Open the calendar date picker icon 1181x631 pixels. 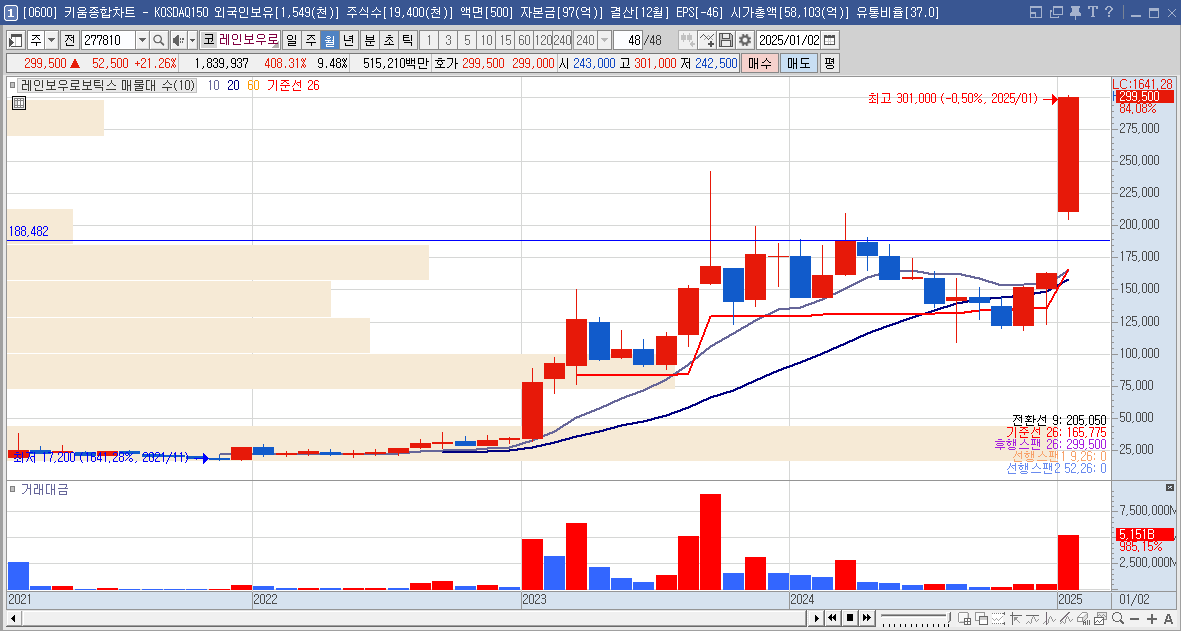click(x=829, y=40)
